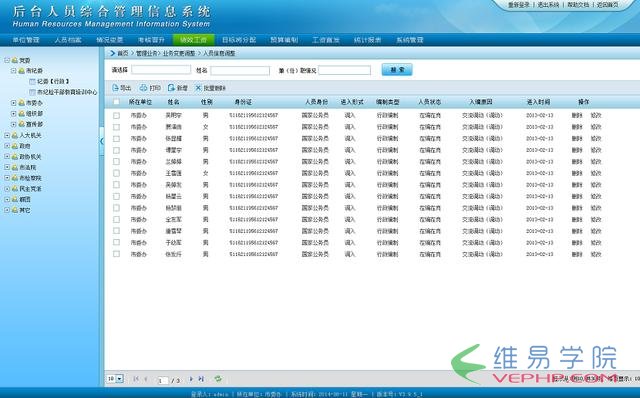Click the 打印 print icon in toolbar
This screenshot has width=640, height=398.
point(143,88)
